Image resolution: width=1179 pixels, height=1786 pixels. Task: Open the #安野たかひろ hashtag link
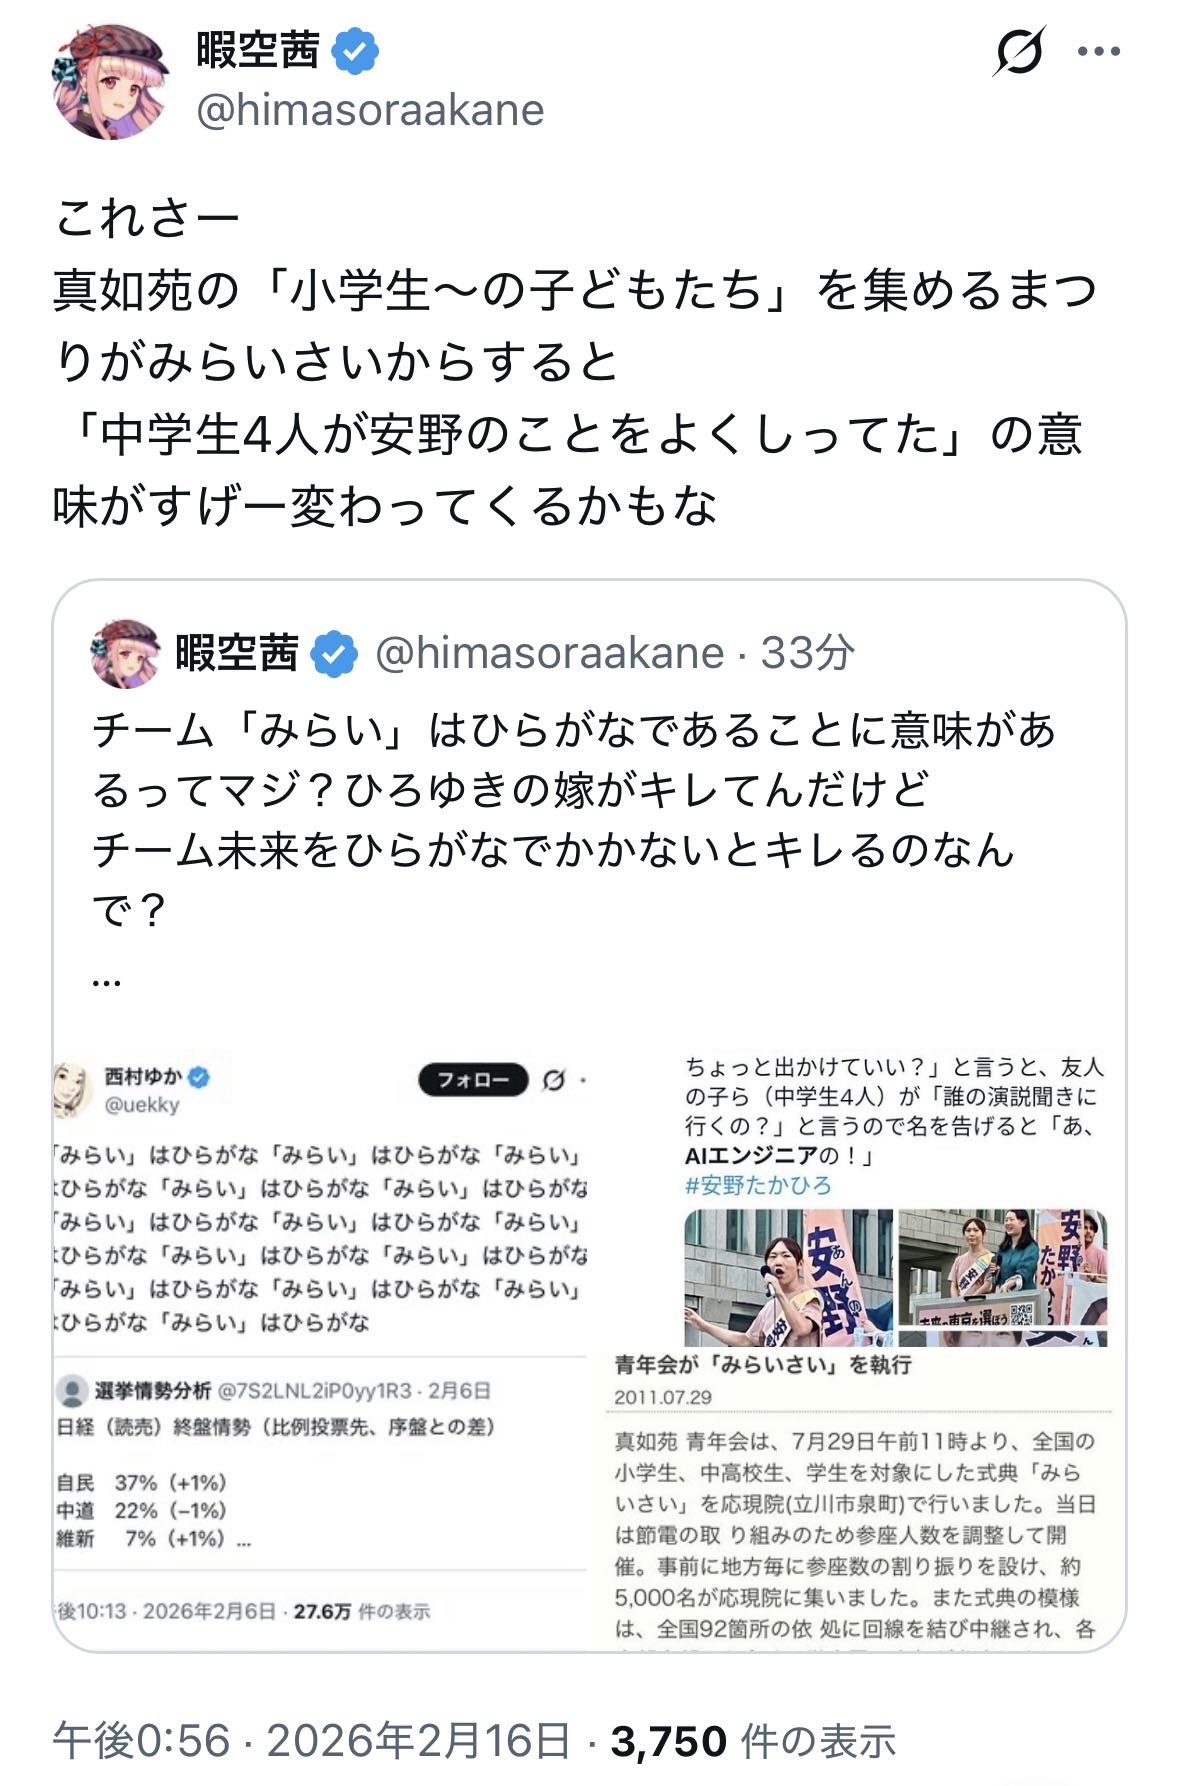pyautogui.click(x=758, y=1185)
